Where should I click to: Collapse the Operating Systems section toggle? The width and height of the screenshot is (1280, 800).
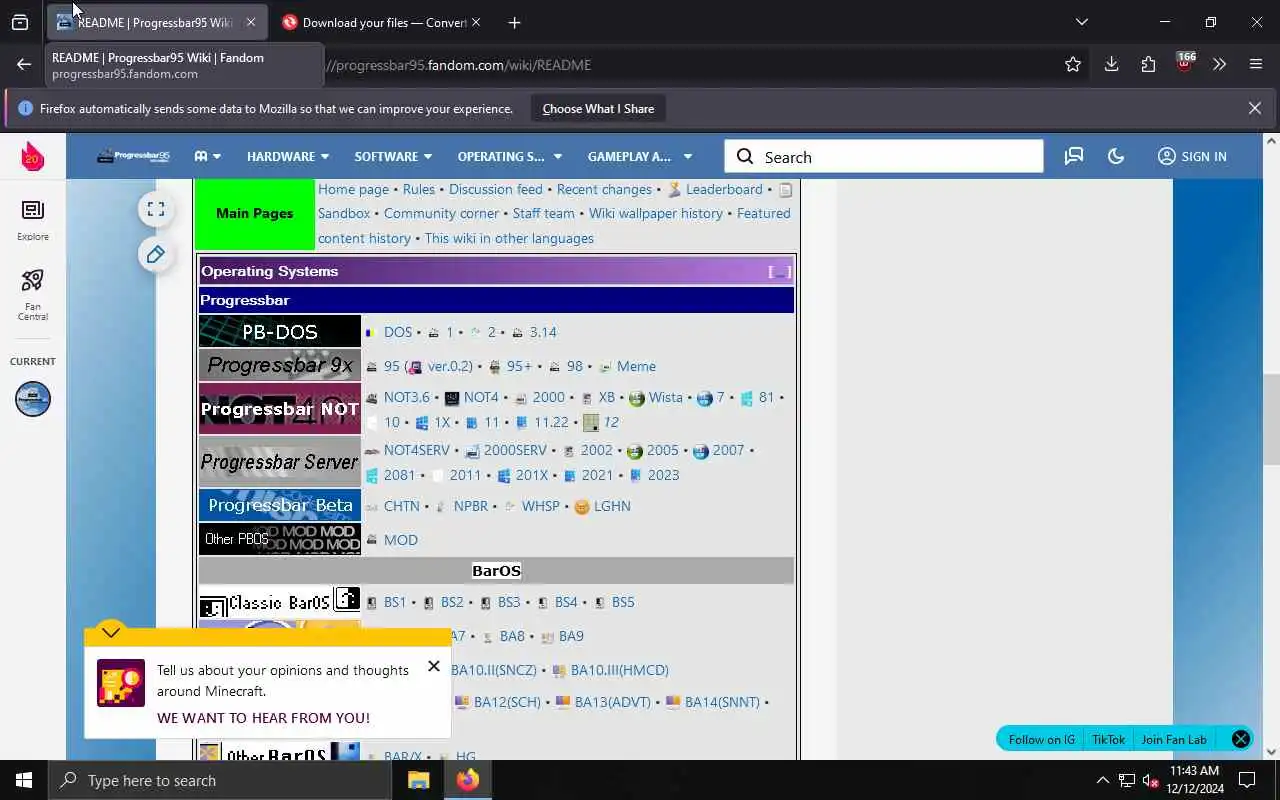[x=779, y=271]
